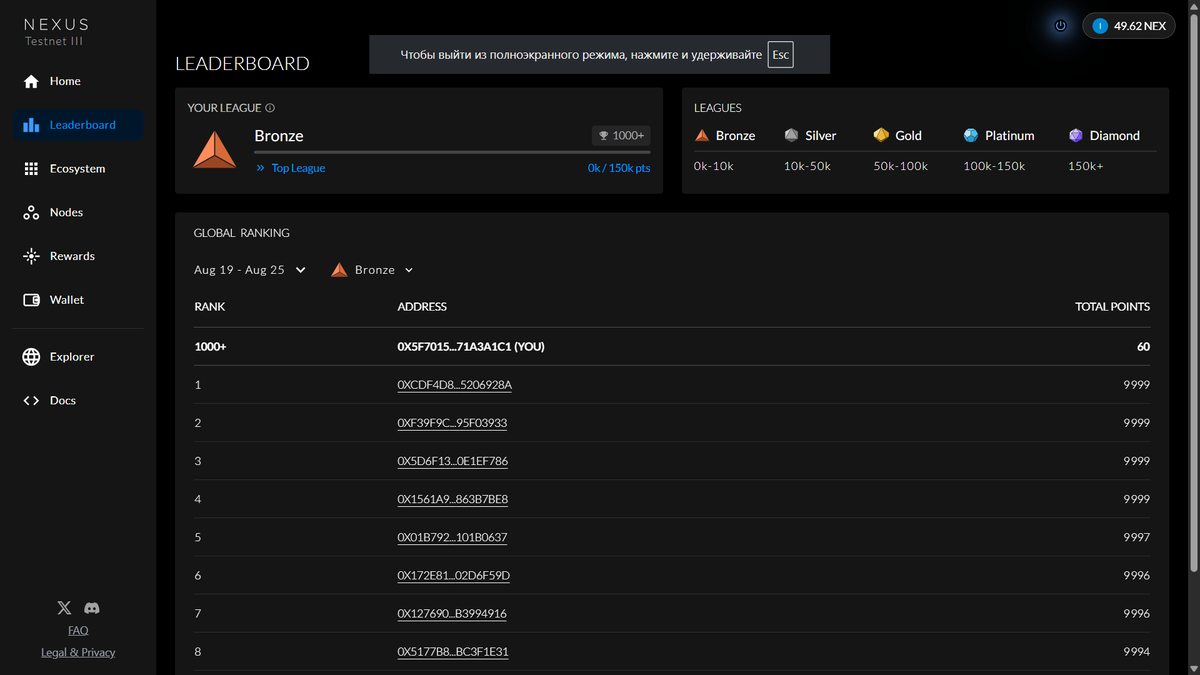Click the Esc key hint in fullscreen notice
The width and height of the screenshot is (1200, 675).
point(781,55)
